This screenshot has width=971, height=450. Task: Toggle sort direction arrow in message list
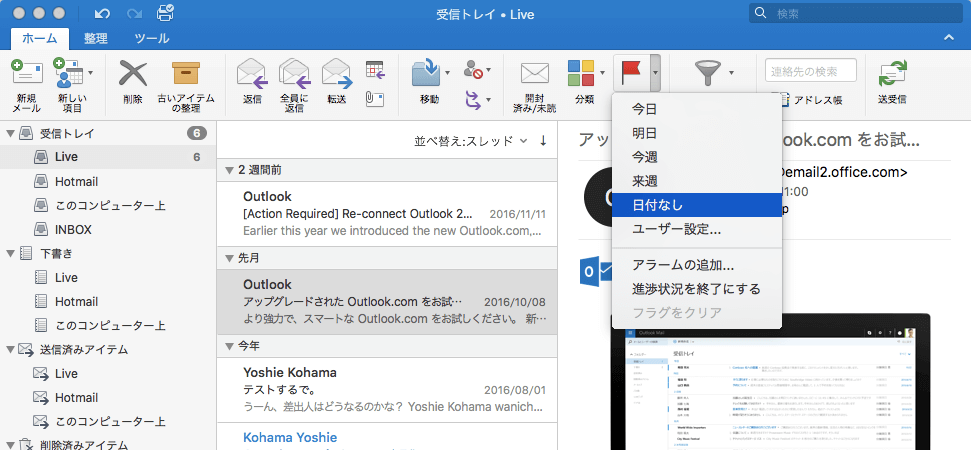(543, 141)
